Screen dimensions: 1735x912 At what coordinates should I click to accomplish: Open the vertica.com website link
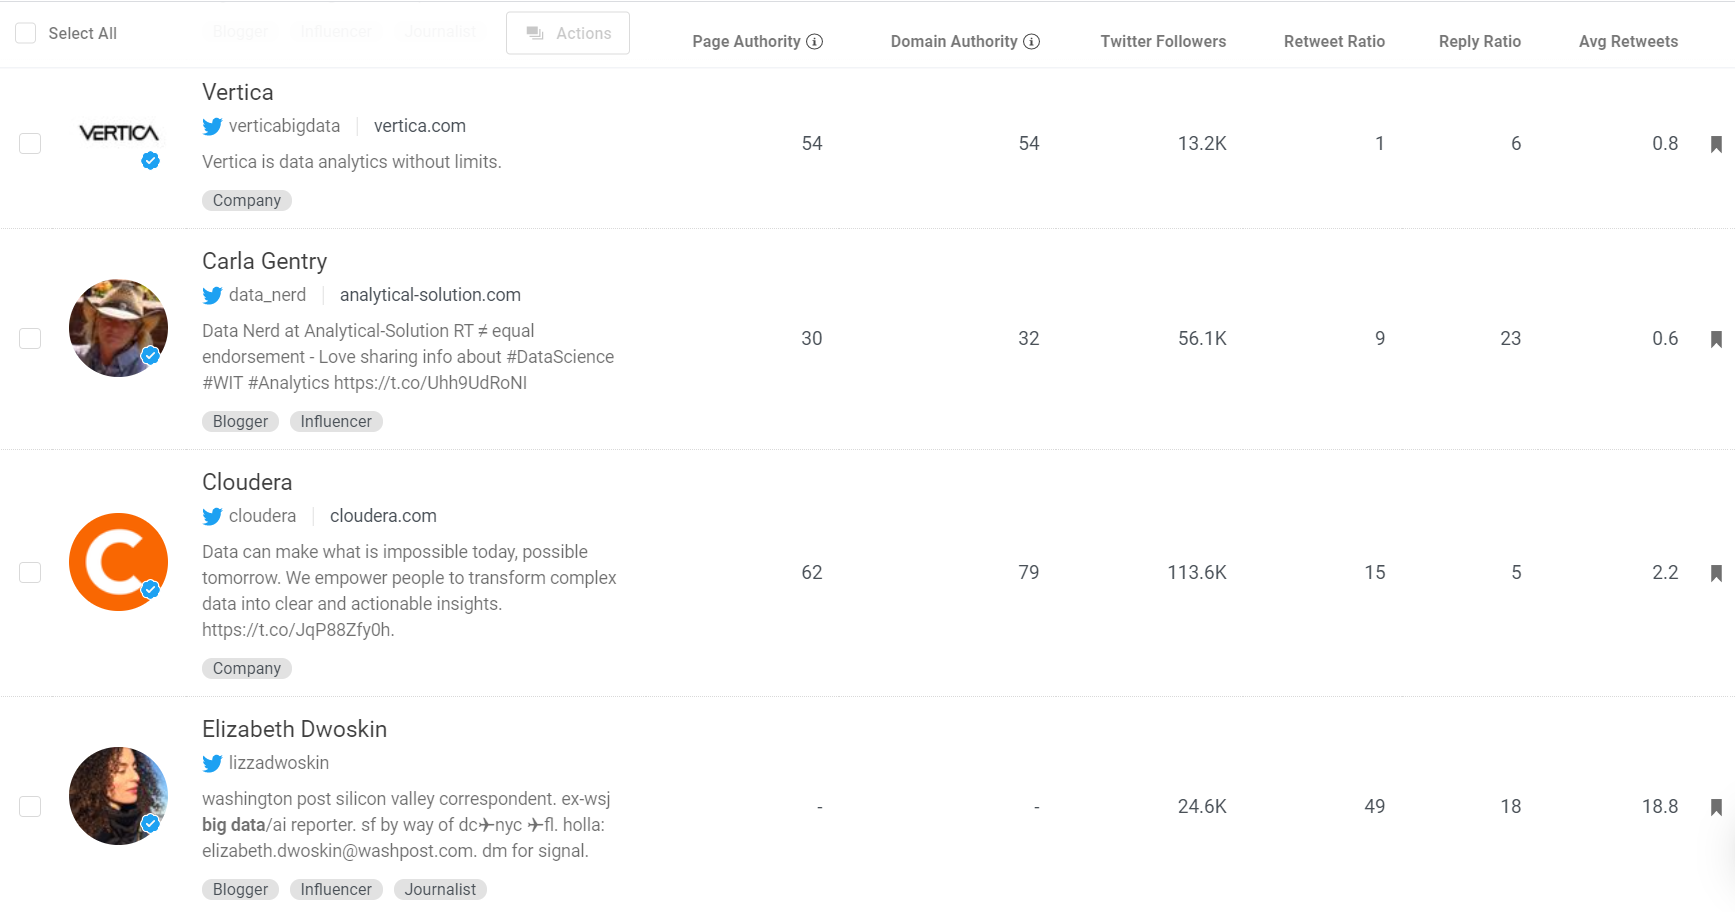(x=419, y=126)
